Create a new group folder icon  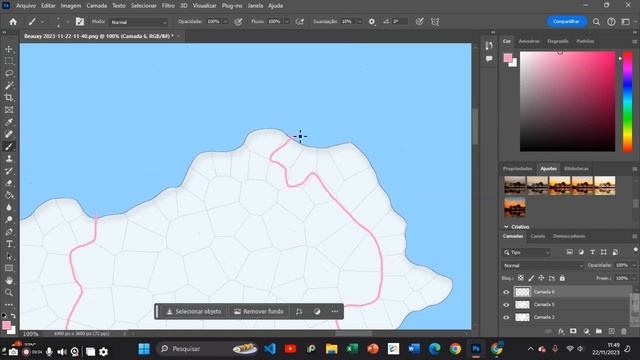pos(598,331)
